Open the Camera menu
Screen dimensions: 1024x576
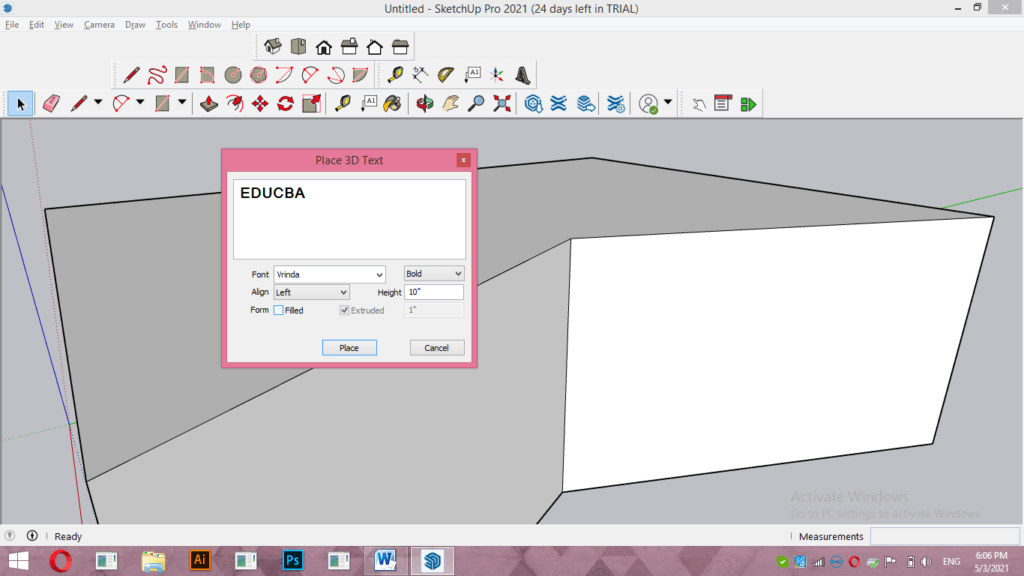coord(99,24)
